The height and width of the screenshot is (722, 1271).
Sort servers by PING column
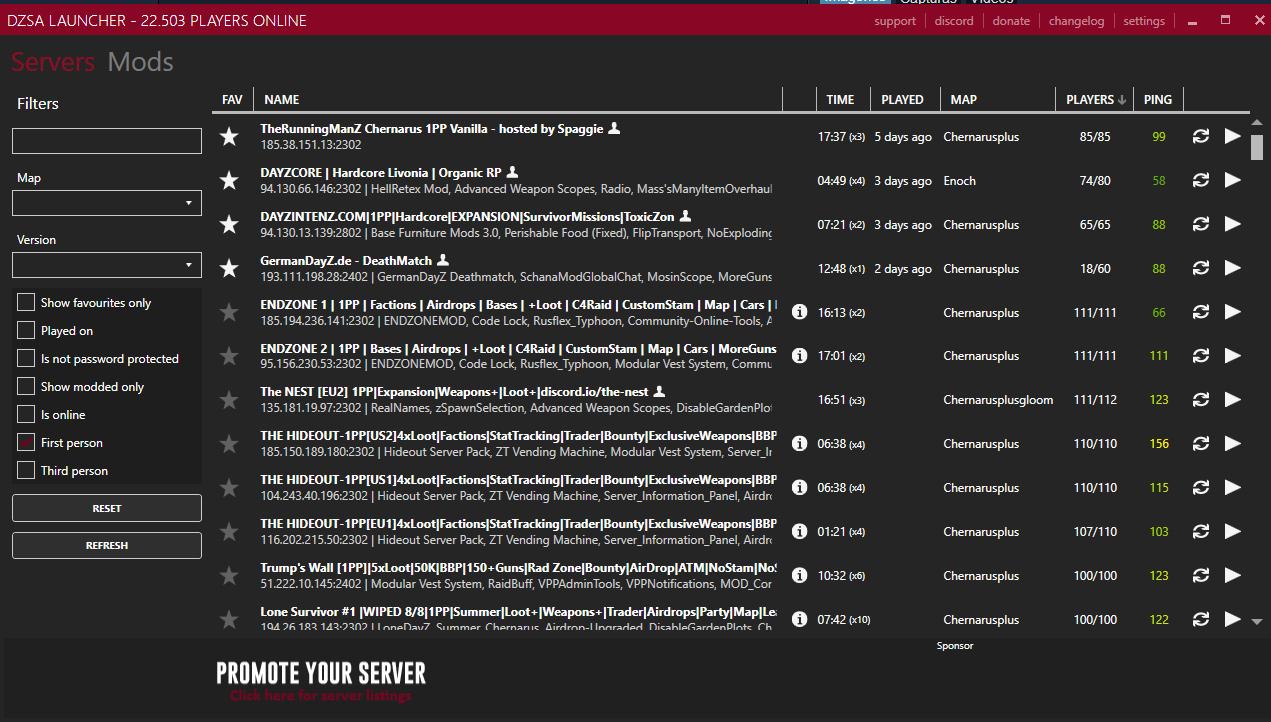1158,99
